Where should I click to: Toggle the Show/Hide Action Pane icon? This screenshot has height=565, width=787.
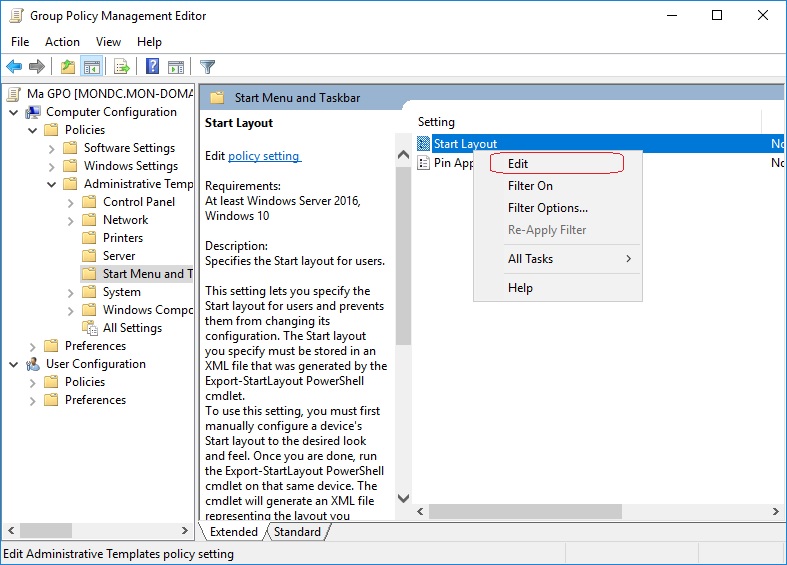click(x=176, y=66)
